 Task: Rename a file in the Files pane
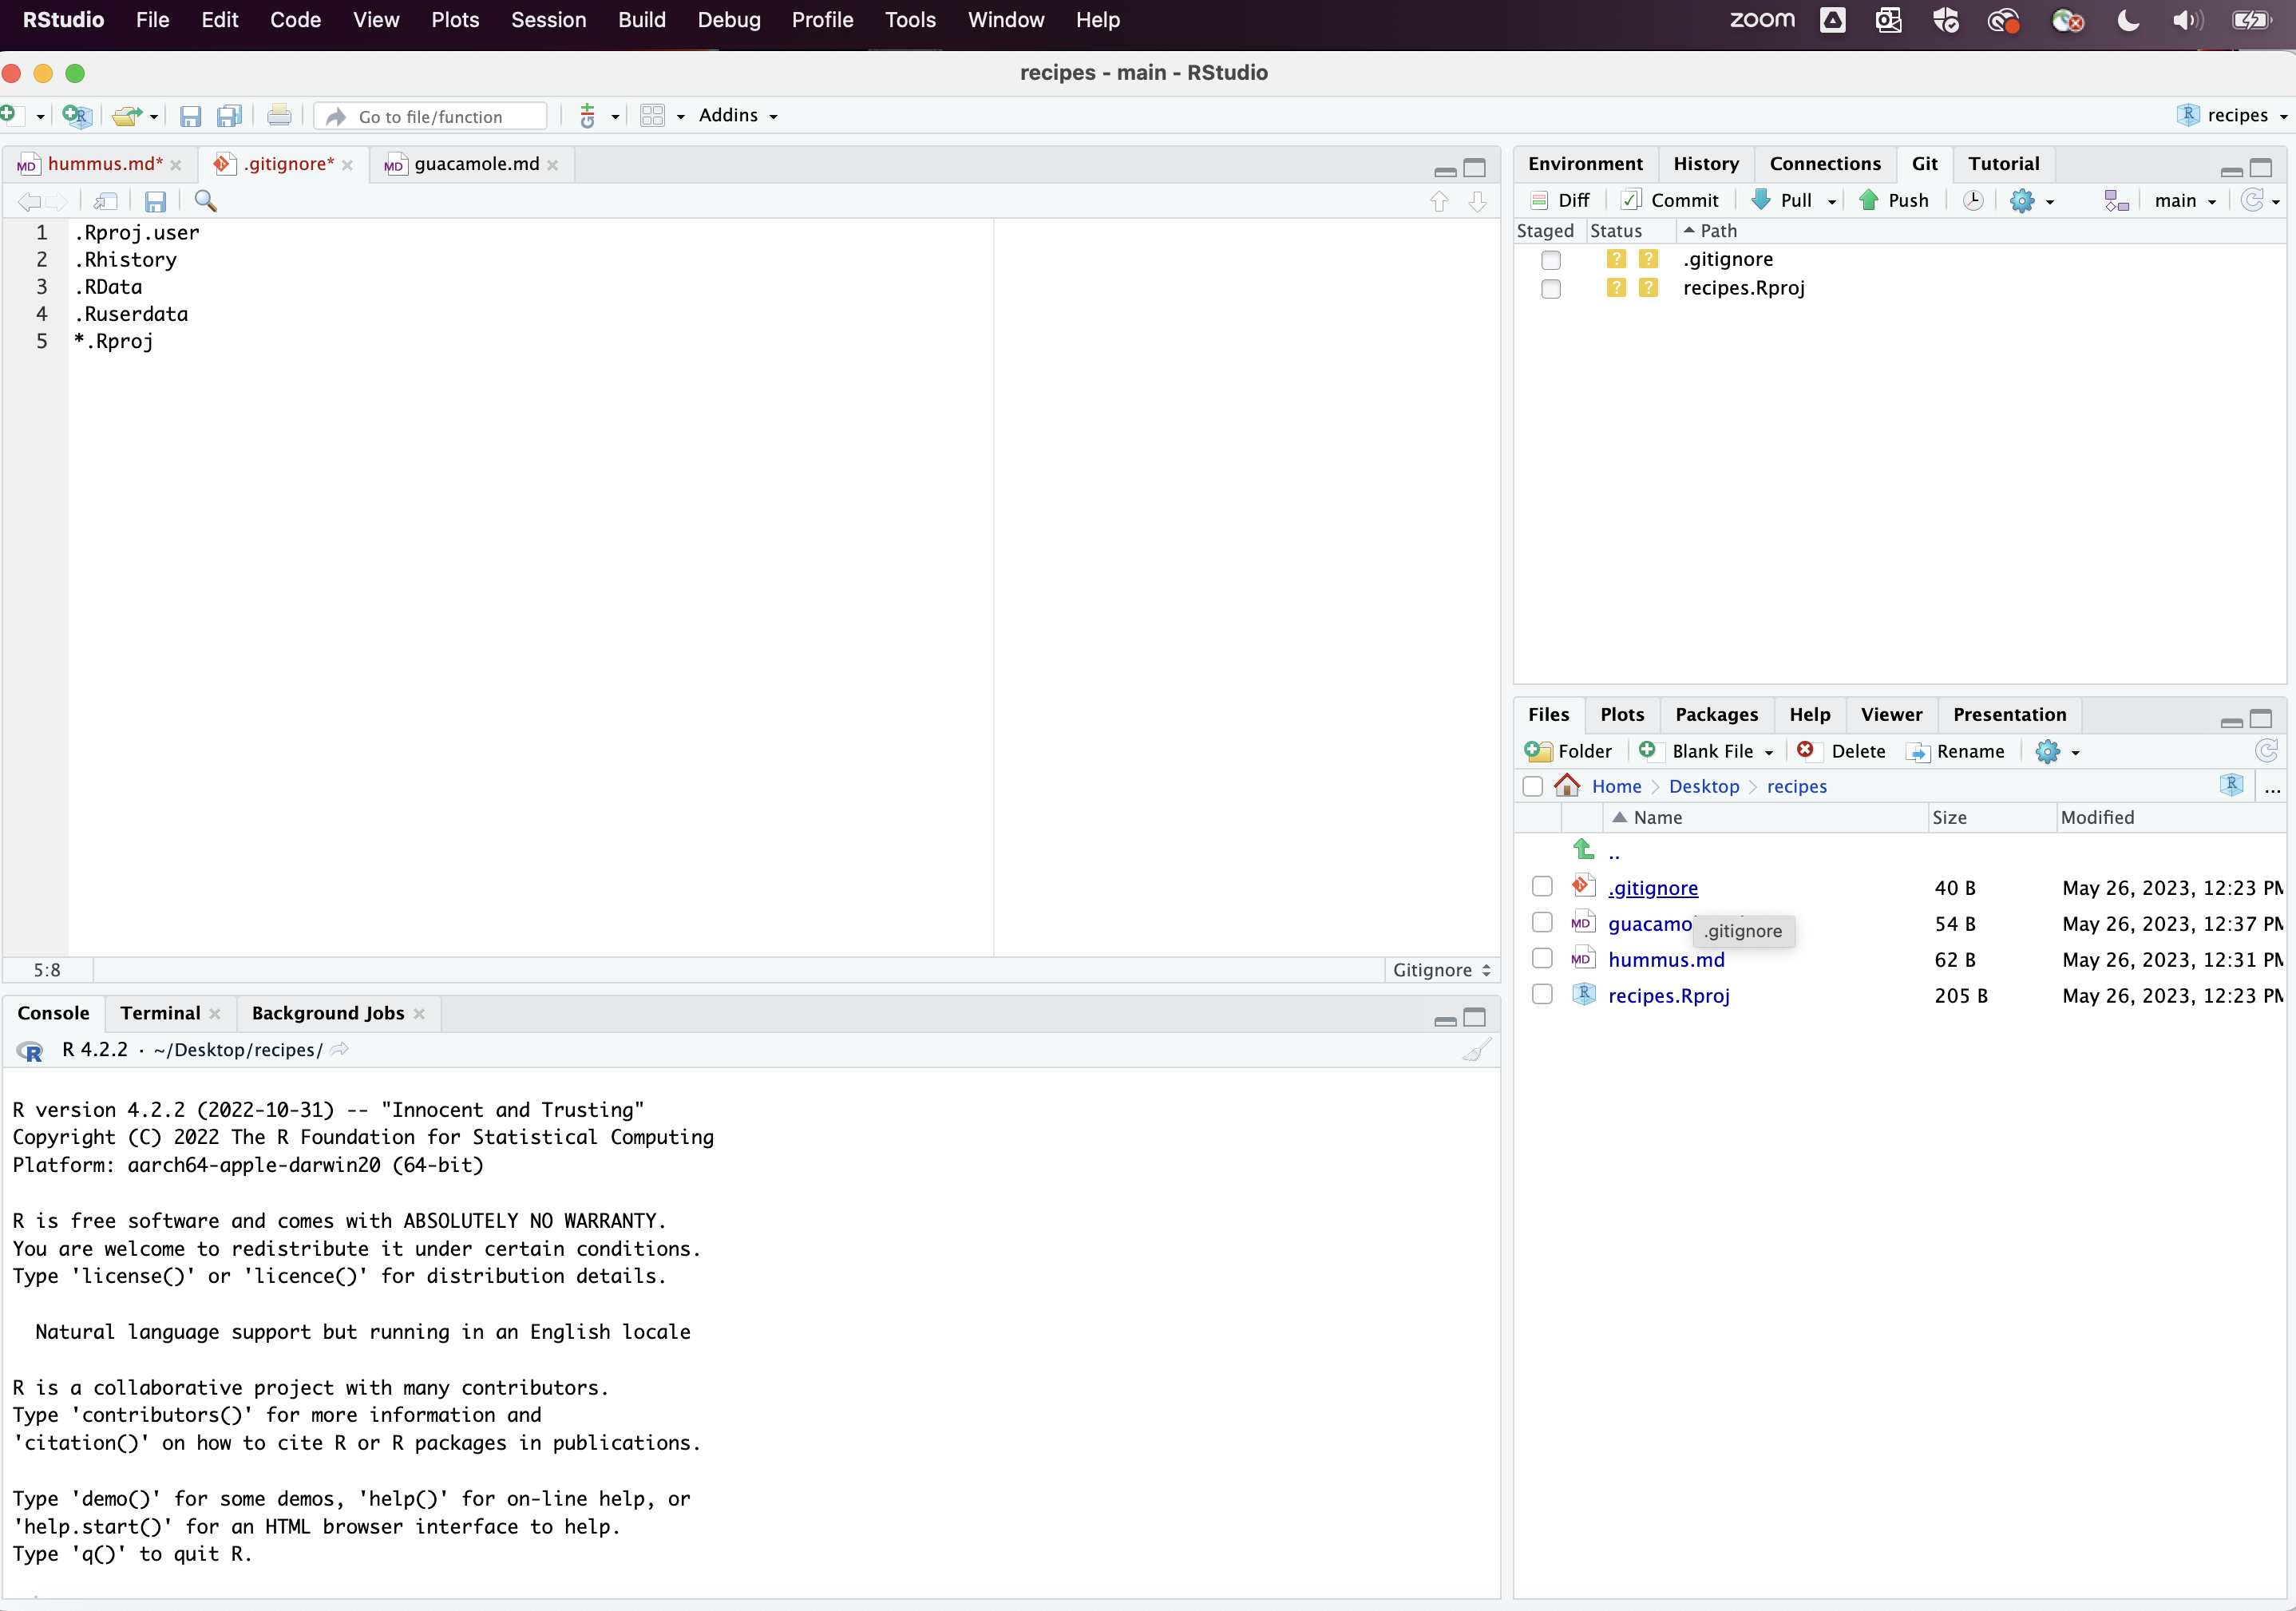(1957, 751)
